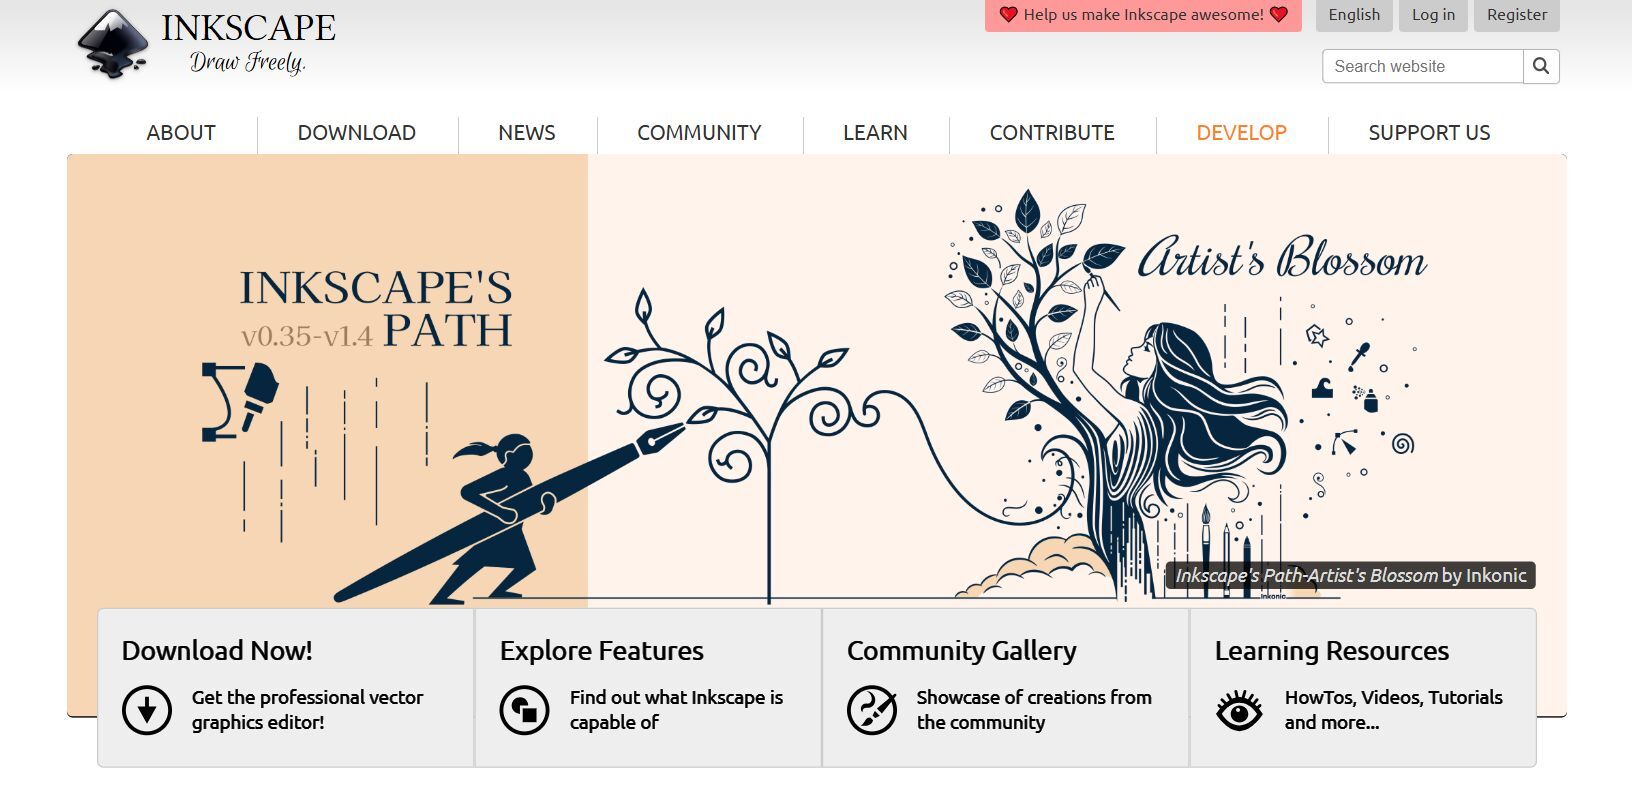Click the magnifier search button
Screen dimensions: 1632x802
pos(1541,66)
